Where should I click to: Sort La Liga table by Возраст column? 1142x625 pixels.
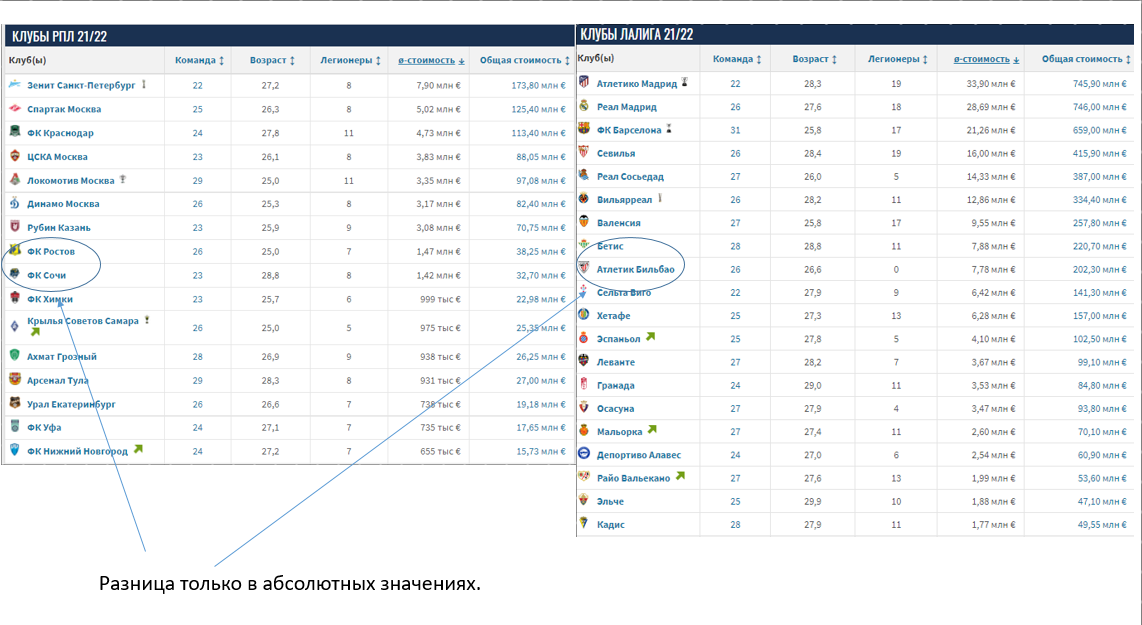pos(814,59)
